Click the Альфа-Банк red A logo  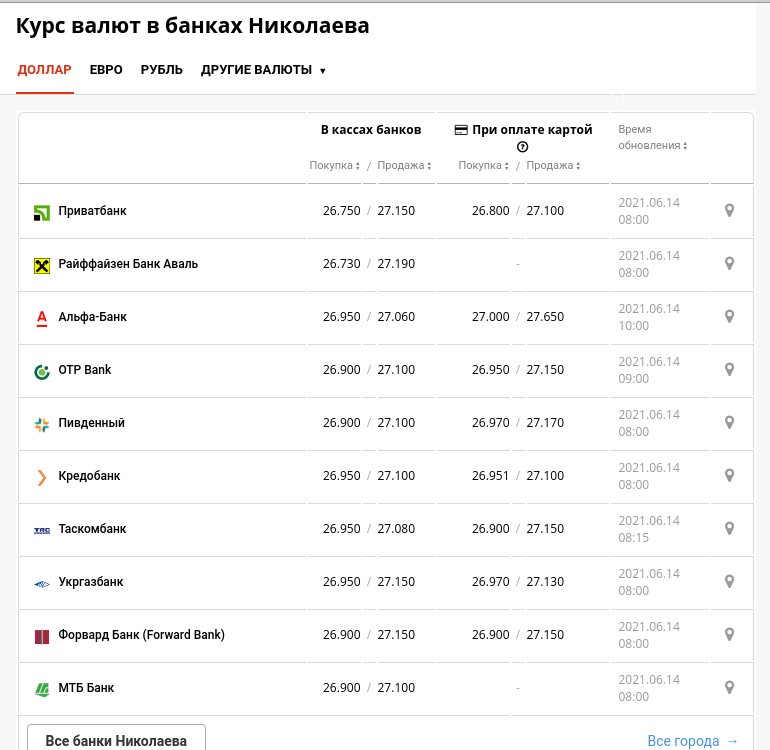point(42,319)
